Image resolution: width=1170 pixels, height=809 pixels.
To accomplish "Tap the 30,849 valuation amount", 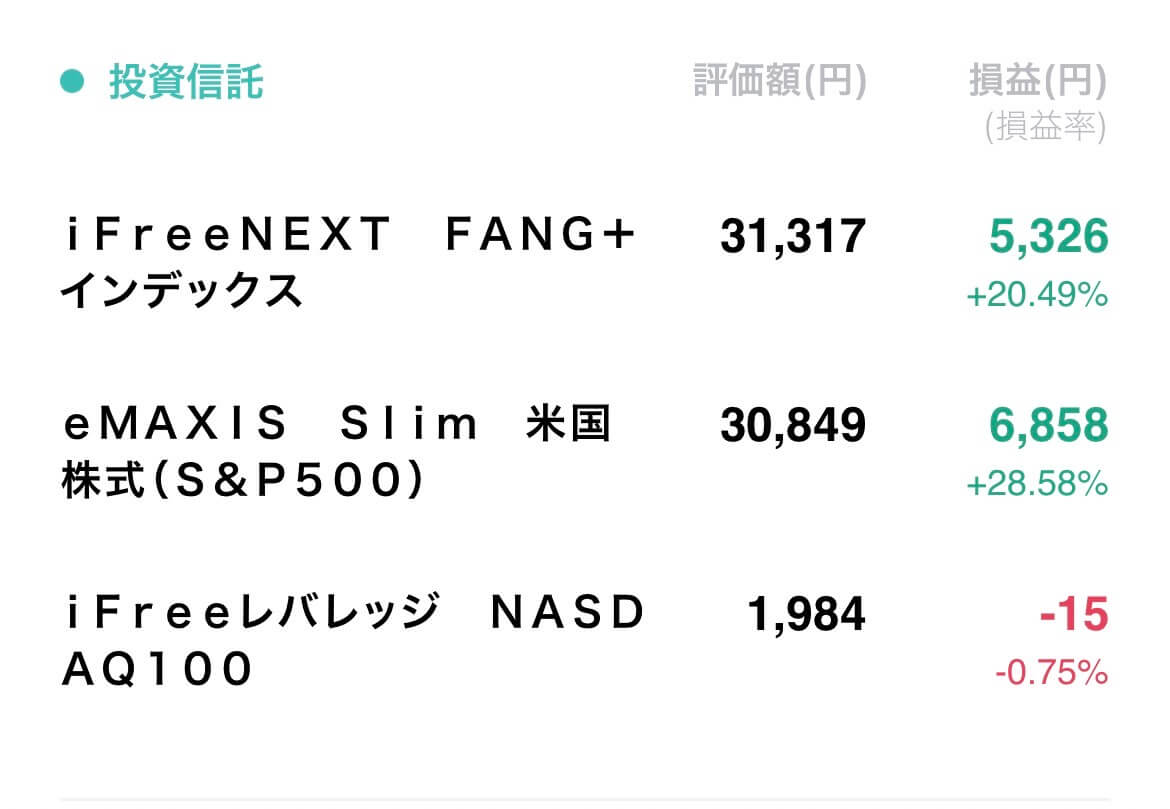I will click(x=792, y=425).
